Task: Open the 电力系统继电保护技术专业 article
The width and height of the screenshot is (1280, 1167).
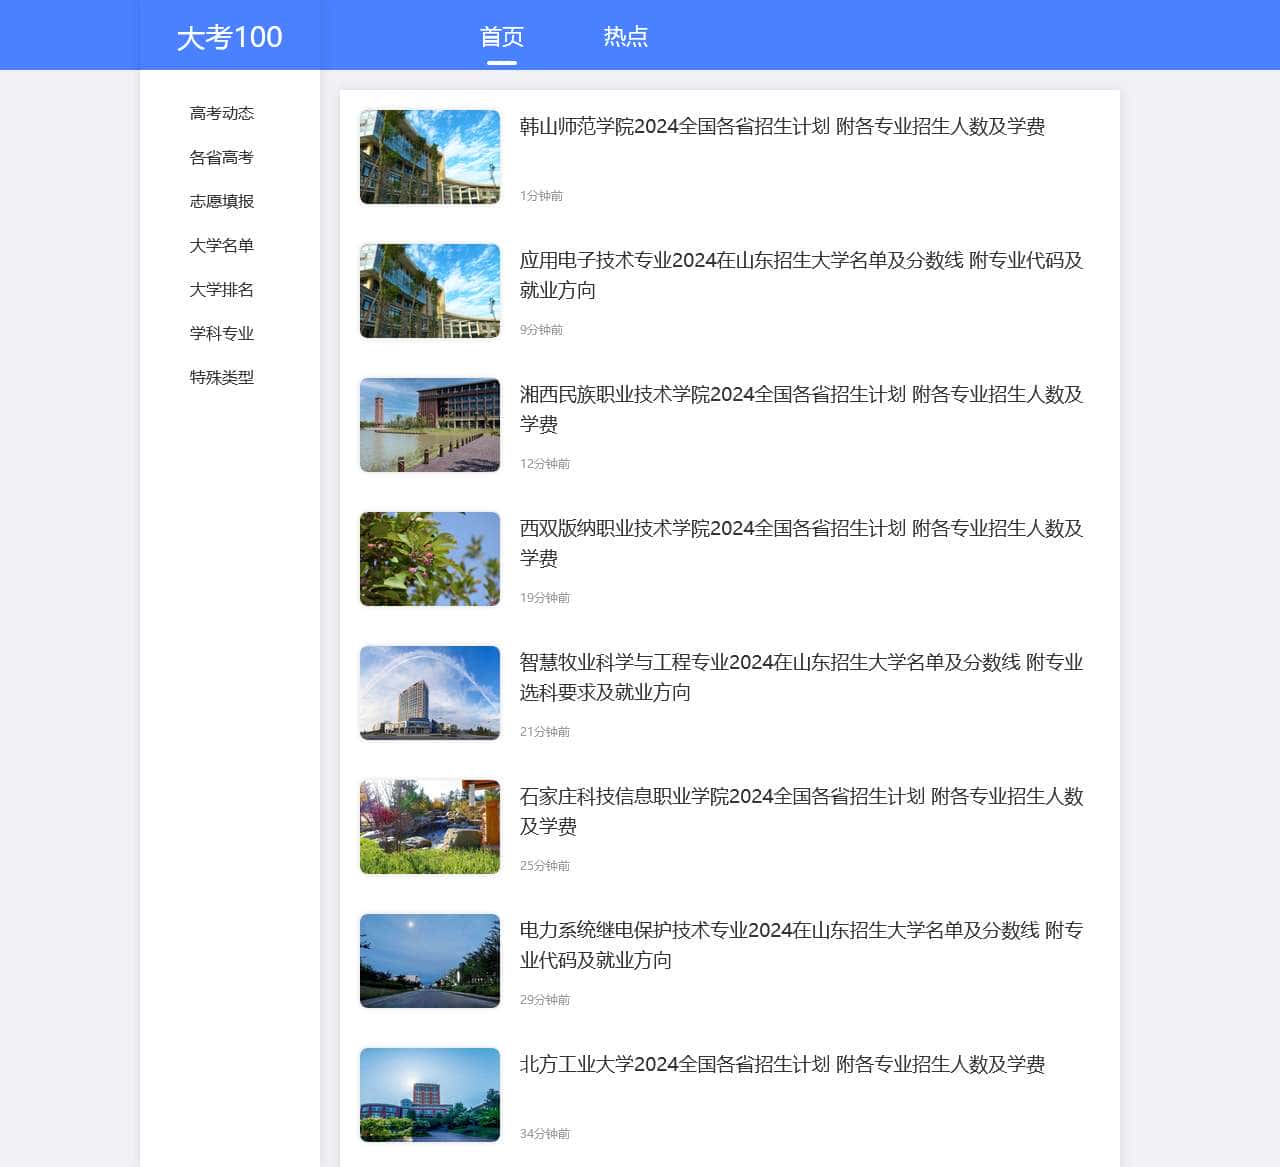Action: pos(798,946)
